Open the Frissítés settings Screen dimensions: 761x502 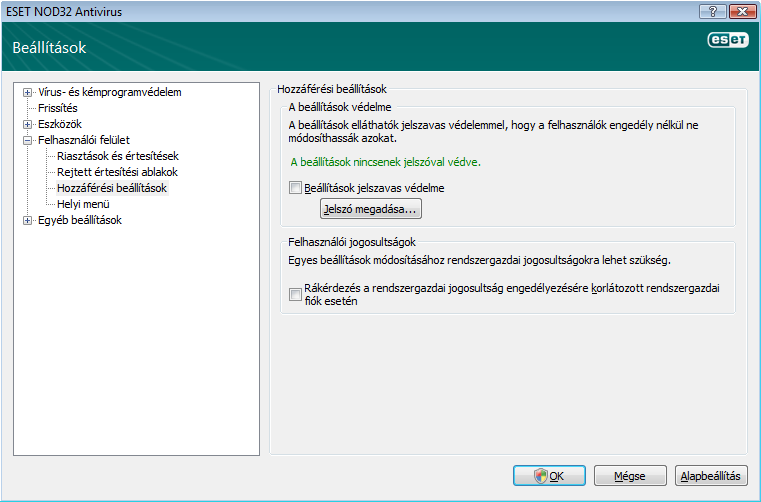pyautogui.click(x=58, y=108)
